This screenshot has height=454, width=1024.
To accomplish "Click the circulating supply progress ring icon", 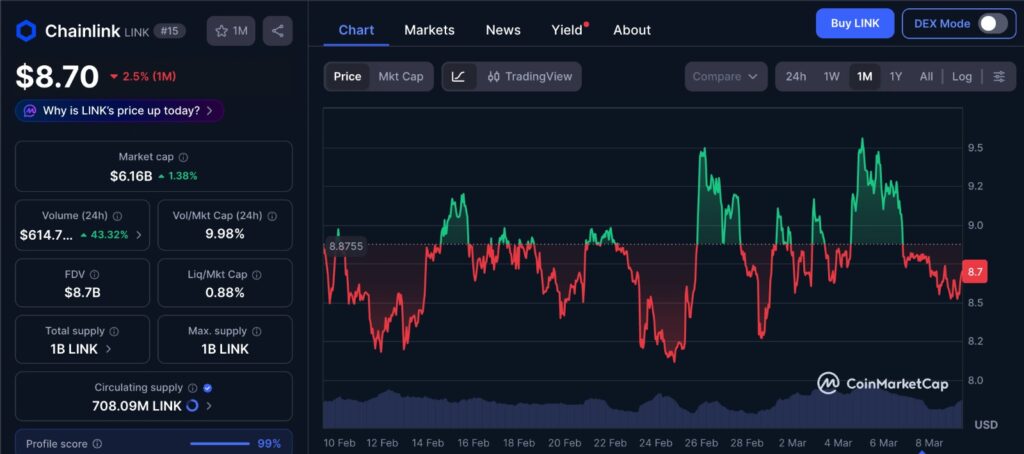I will [x=192, y=406].
